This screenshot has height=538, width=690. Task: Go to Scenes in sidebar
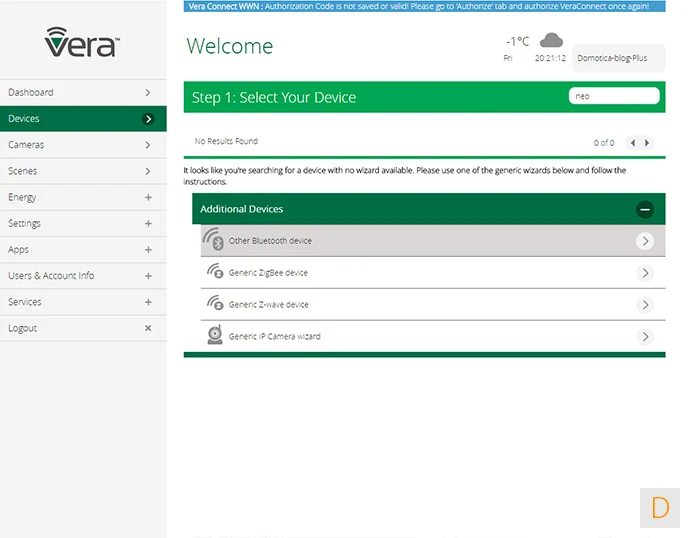click(x=83, y=171)
